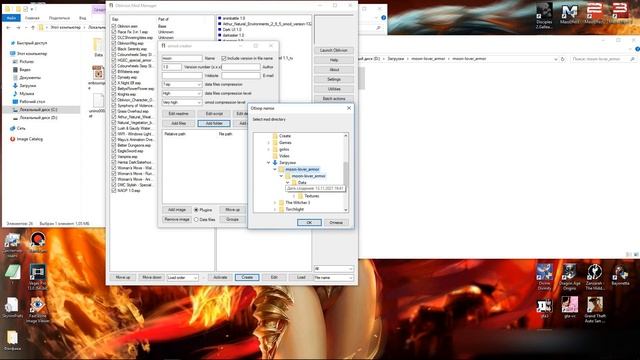This screenshot has height=360, width=640.
Task: Uncheck Better Dungeons.esp in the plugin list
Action: point(114,145)
